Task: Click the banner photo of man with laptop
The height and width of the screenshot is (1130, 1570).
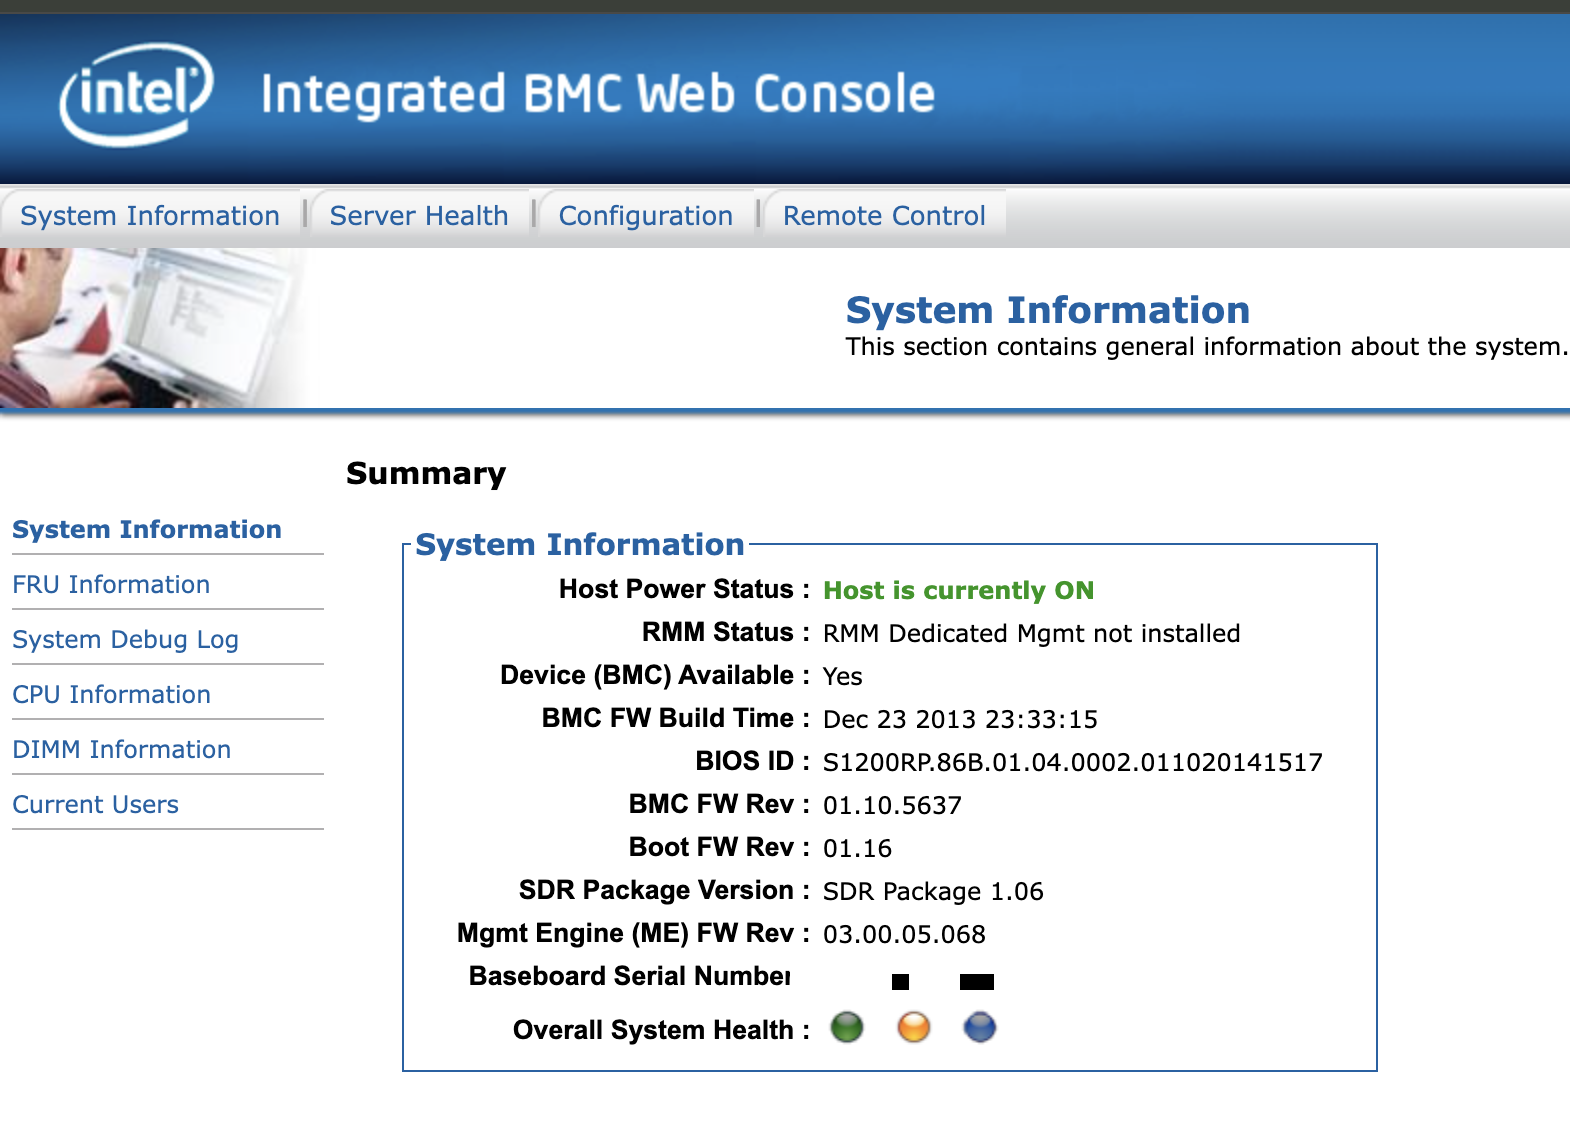Action: pyautogui.click(x=150, y=328)
